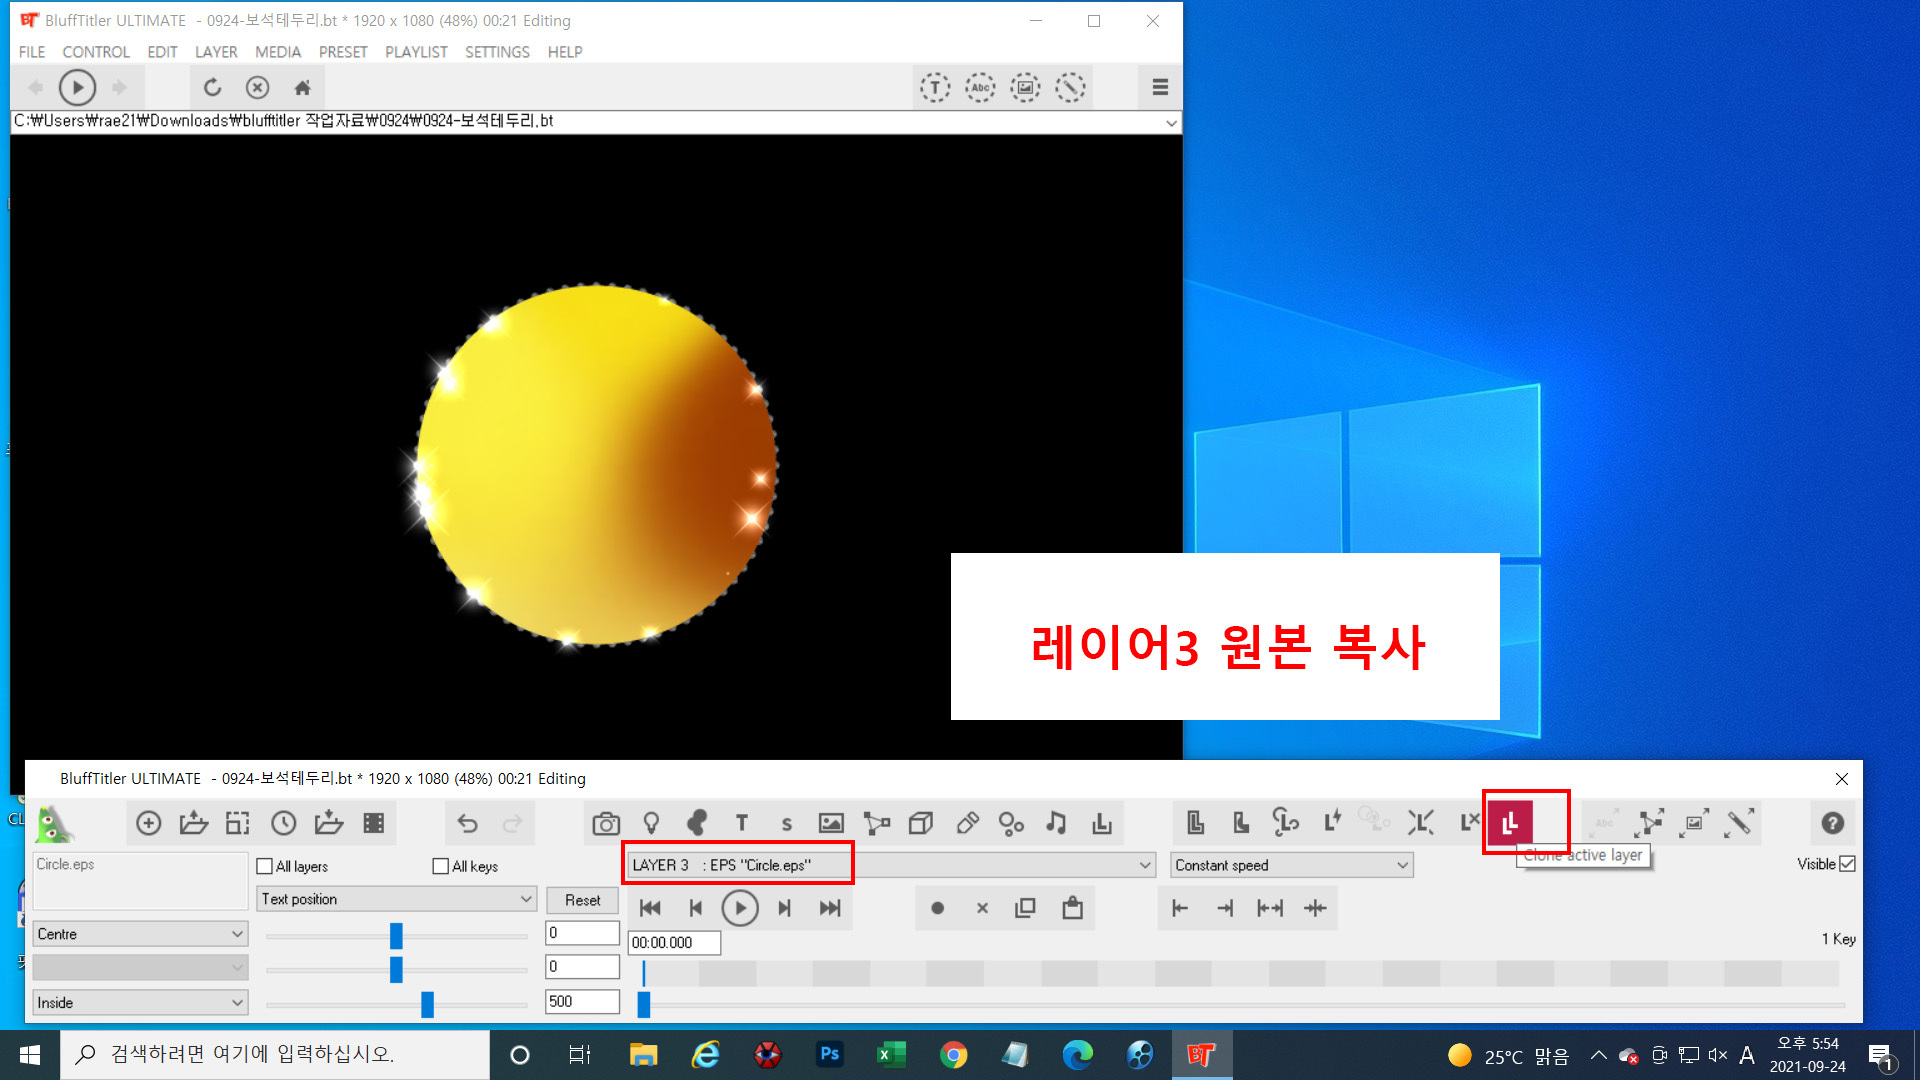Add a new text layer

pos(741,823)
